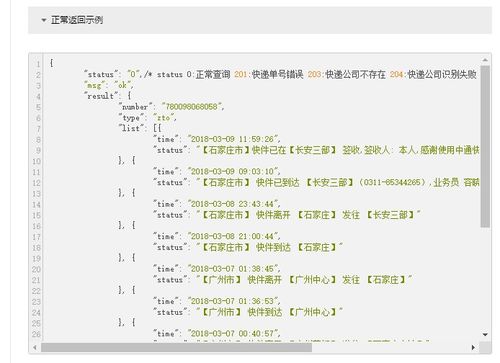
Task: Click the status text 快件到达【广州中心】
Action: (x=292, y=312)
